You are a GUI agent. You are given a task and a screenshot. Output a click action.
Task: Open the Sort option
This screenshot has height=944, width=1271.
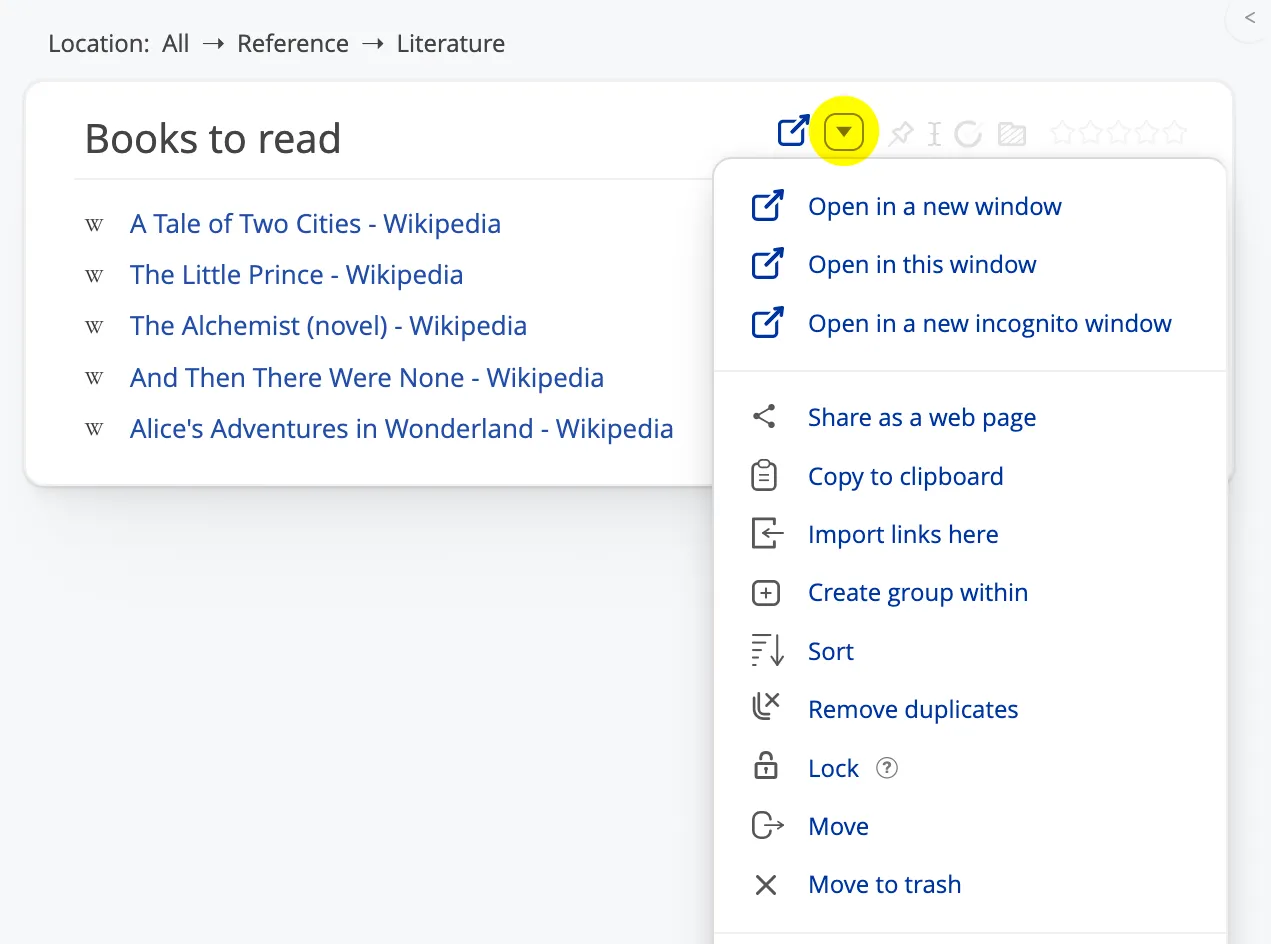click(x=830, y=652)
